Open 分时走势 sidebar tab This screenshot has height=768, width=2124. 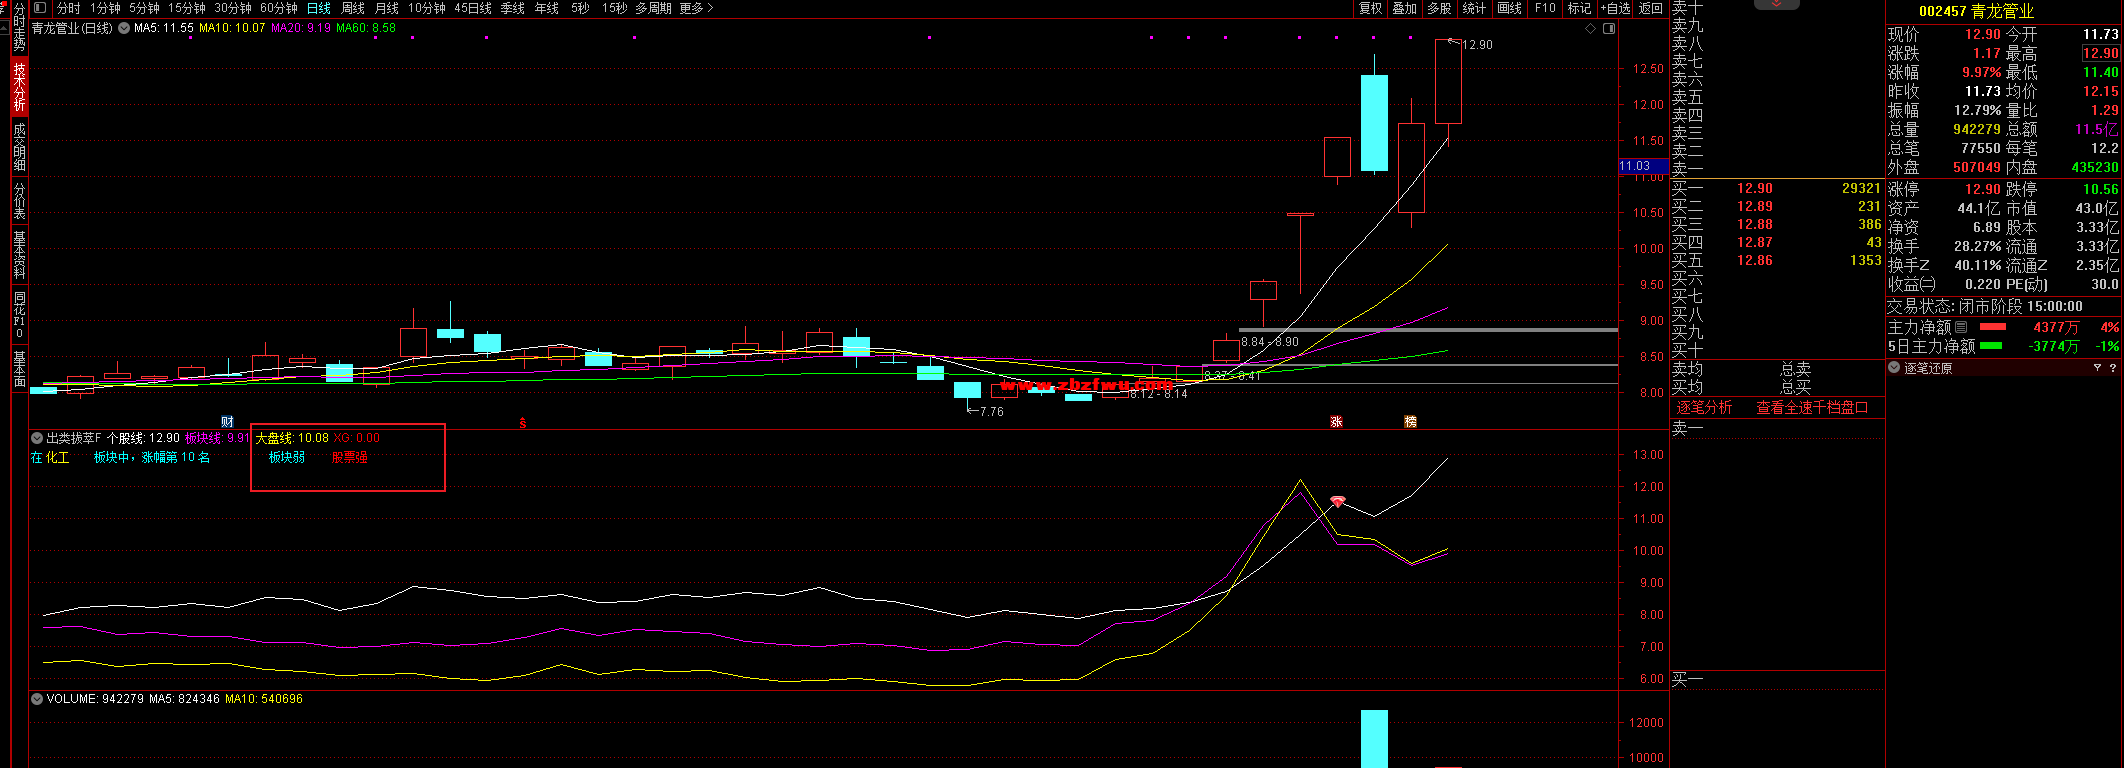pyautogui.click(x=19, y=29)
